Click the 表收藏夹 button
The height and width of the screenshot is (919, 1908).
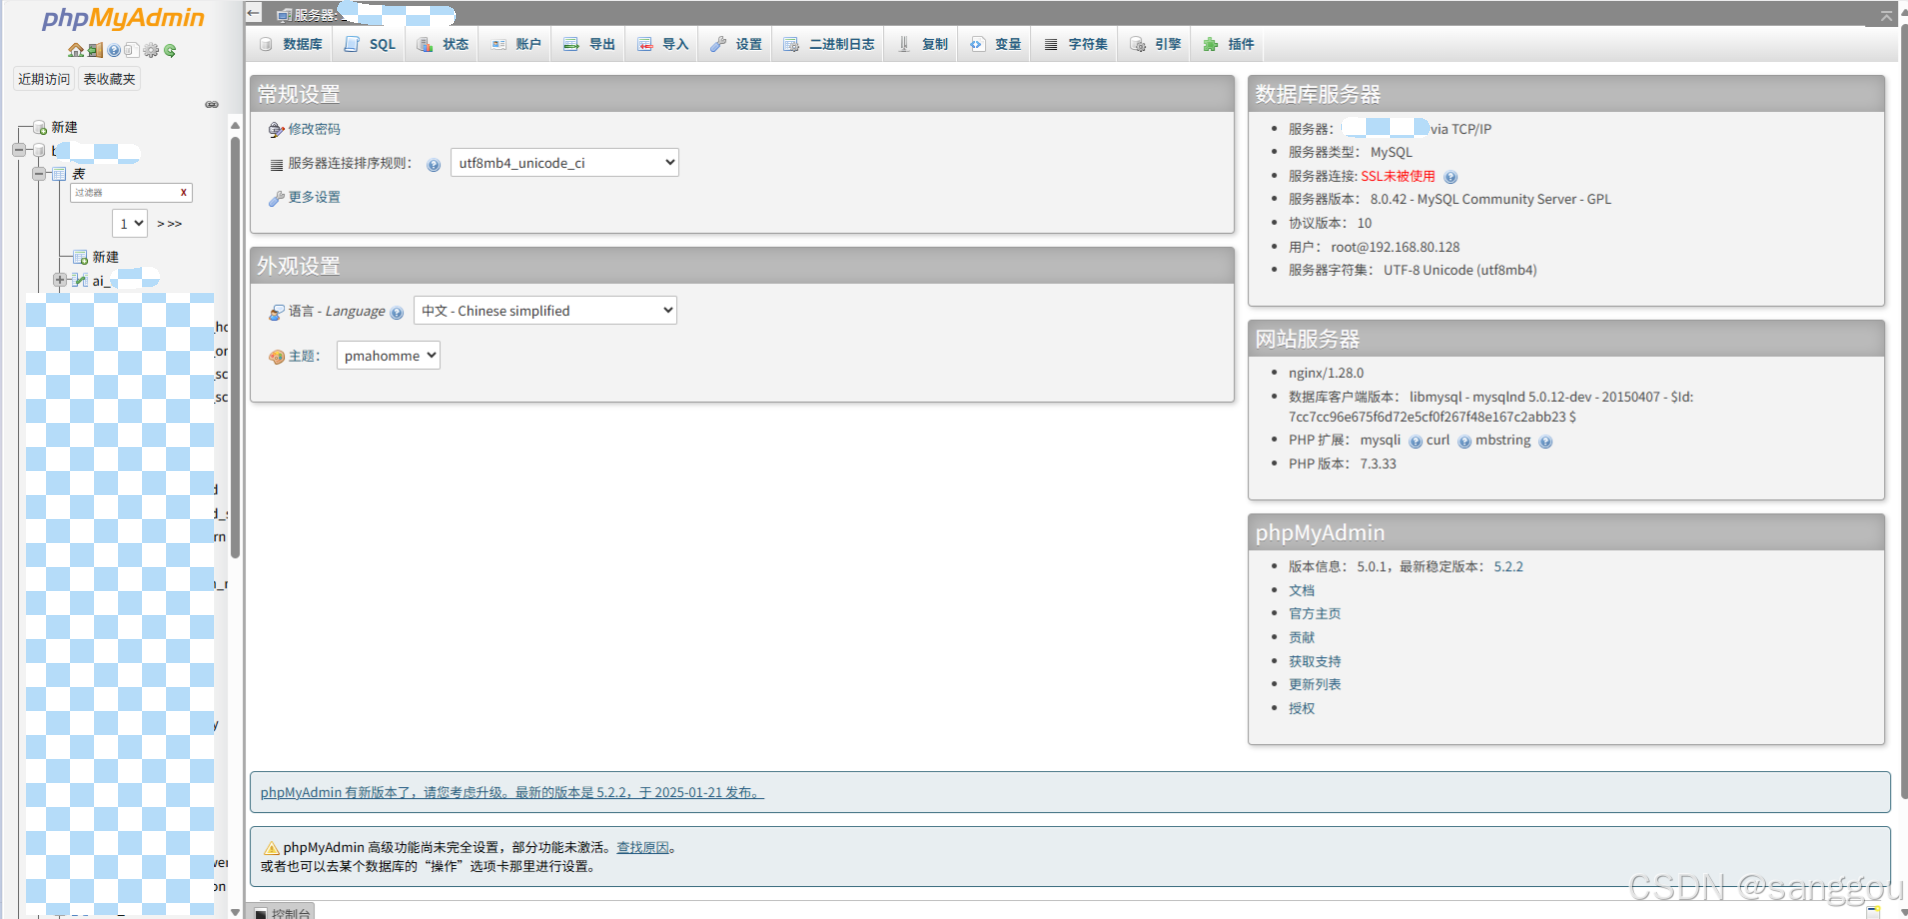pyautogui.click(x=109, y=79)
